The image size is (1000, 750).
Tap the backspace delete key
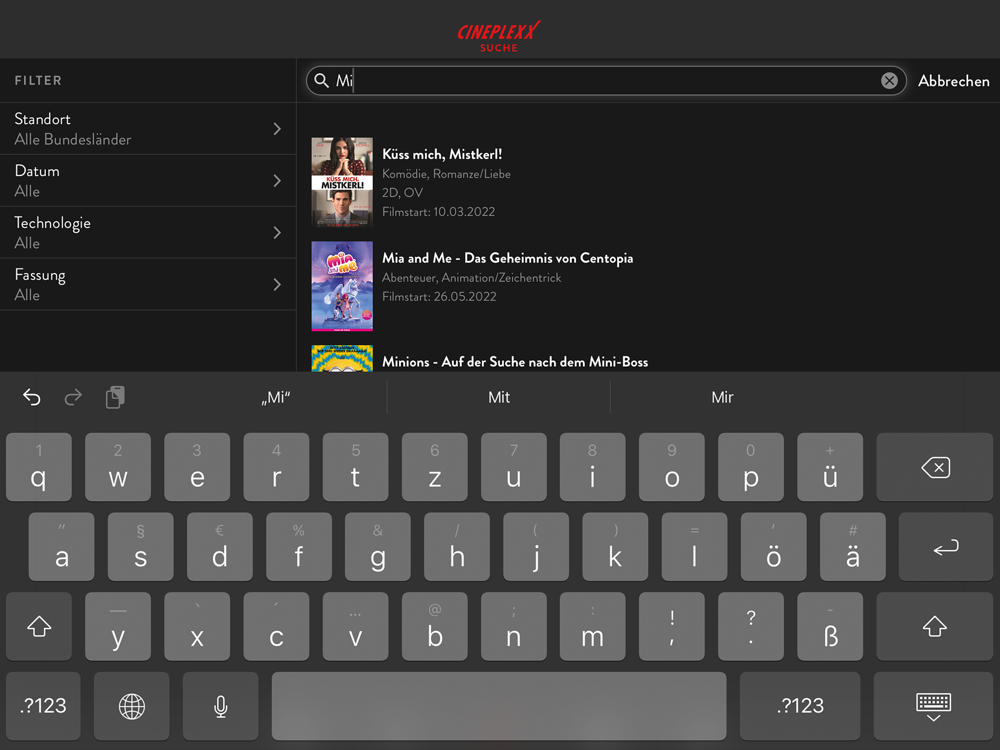pos(934,467)
